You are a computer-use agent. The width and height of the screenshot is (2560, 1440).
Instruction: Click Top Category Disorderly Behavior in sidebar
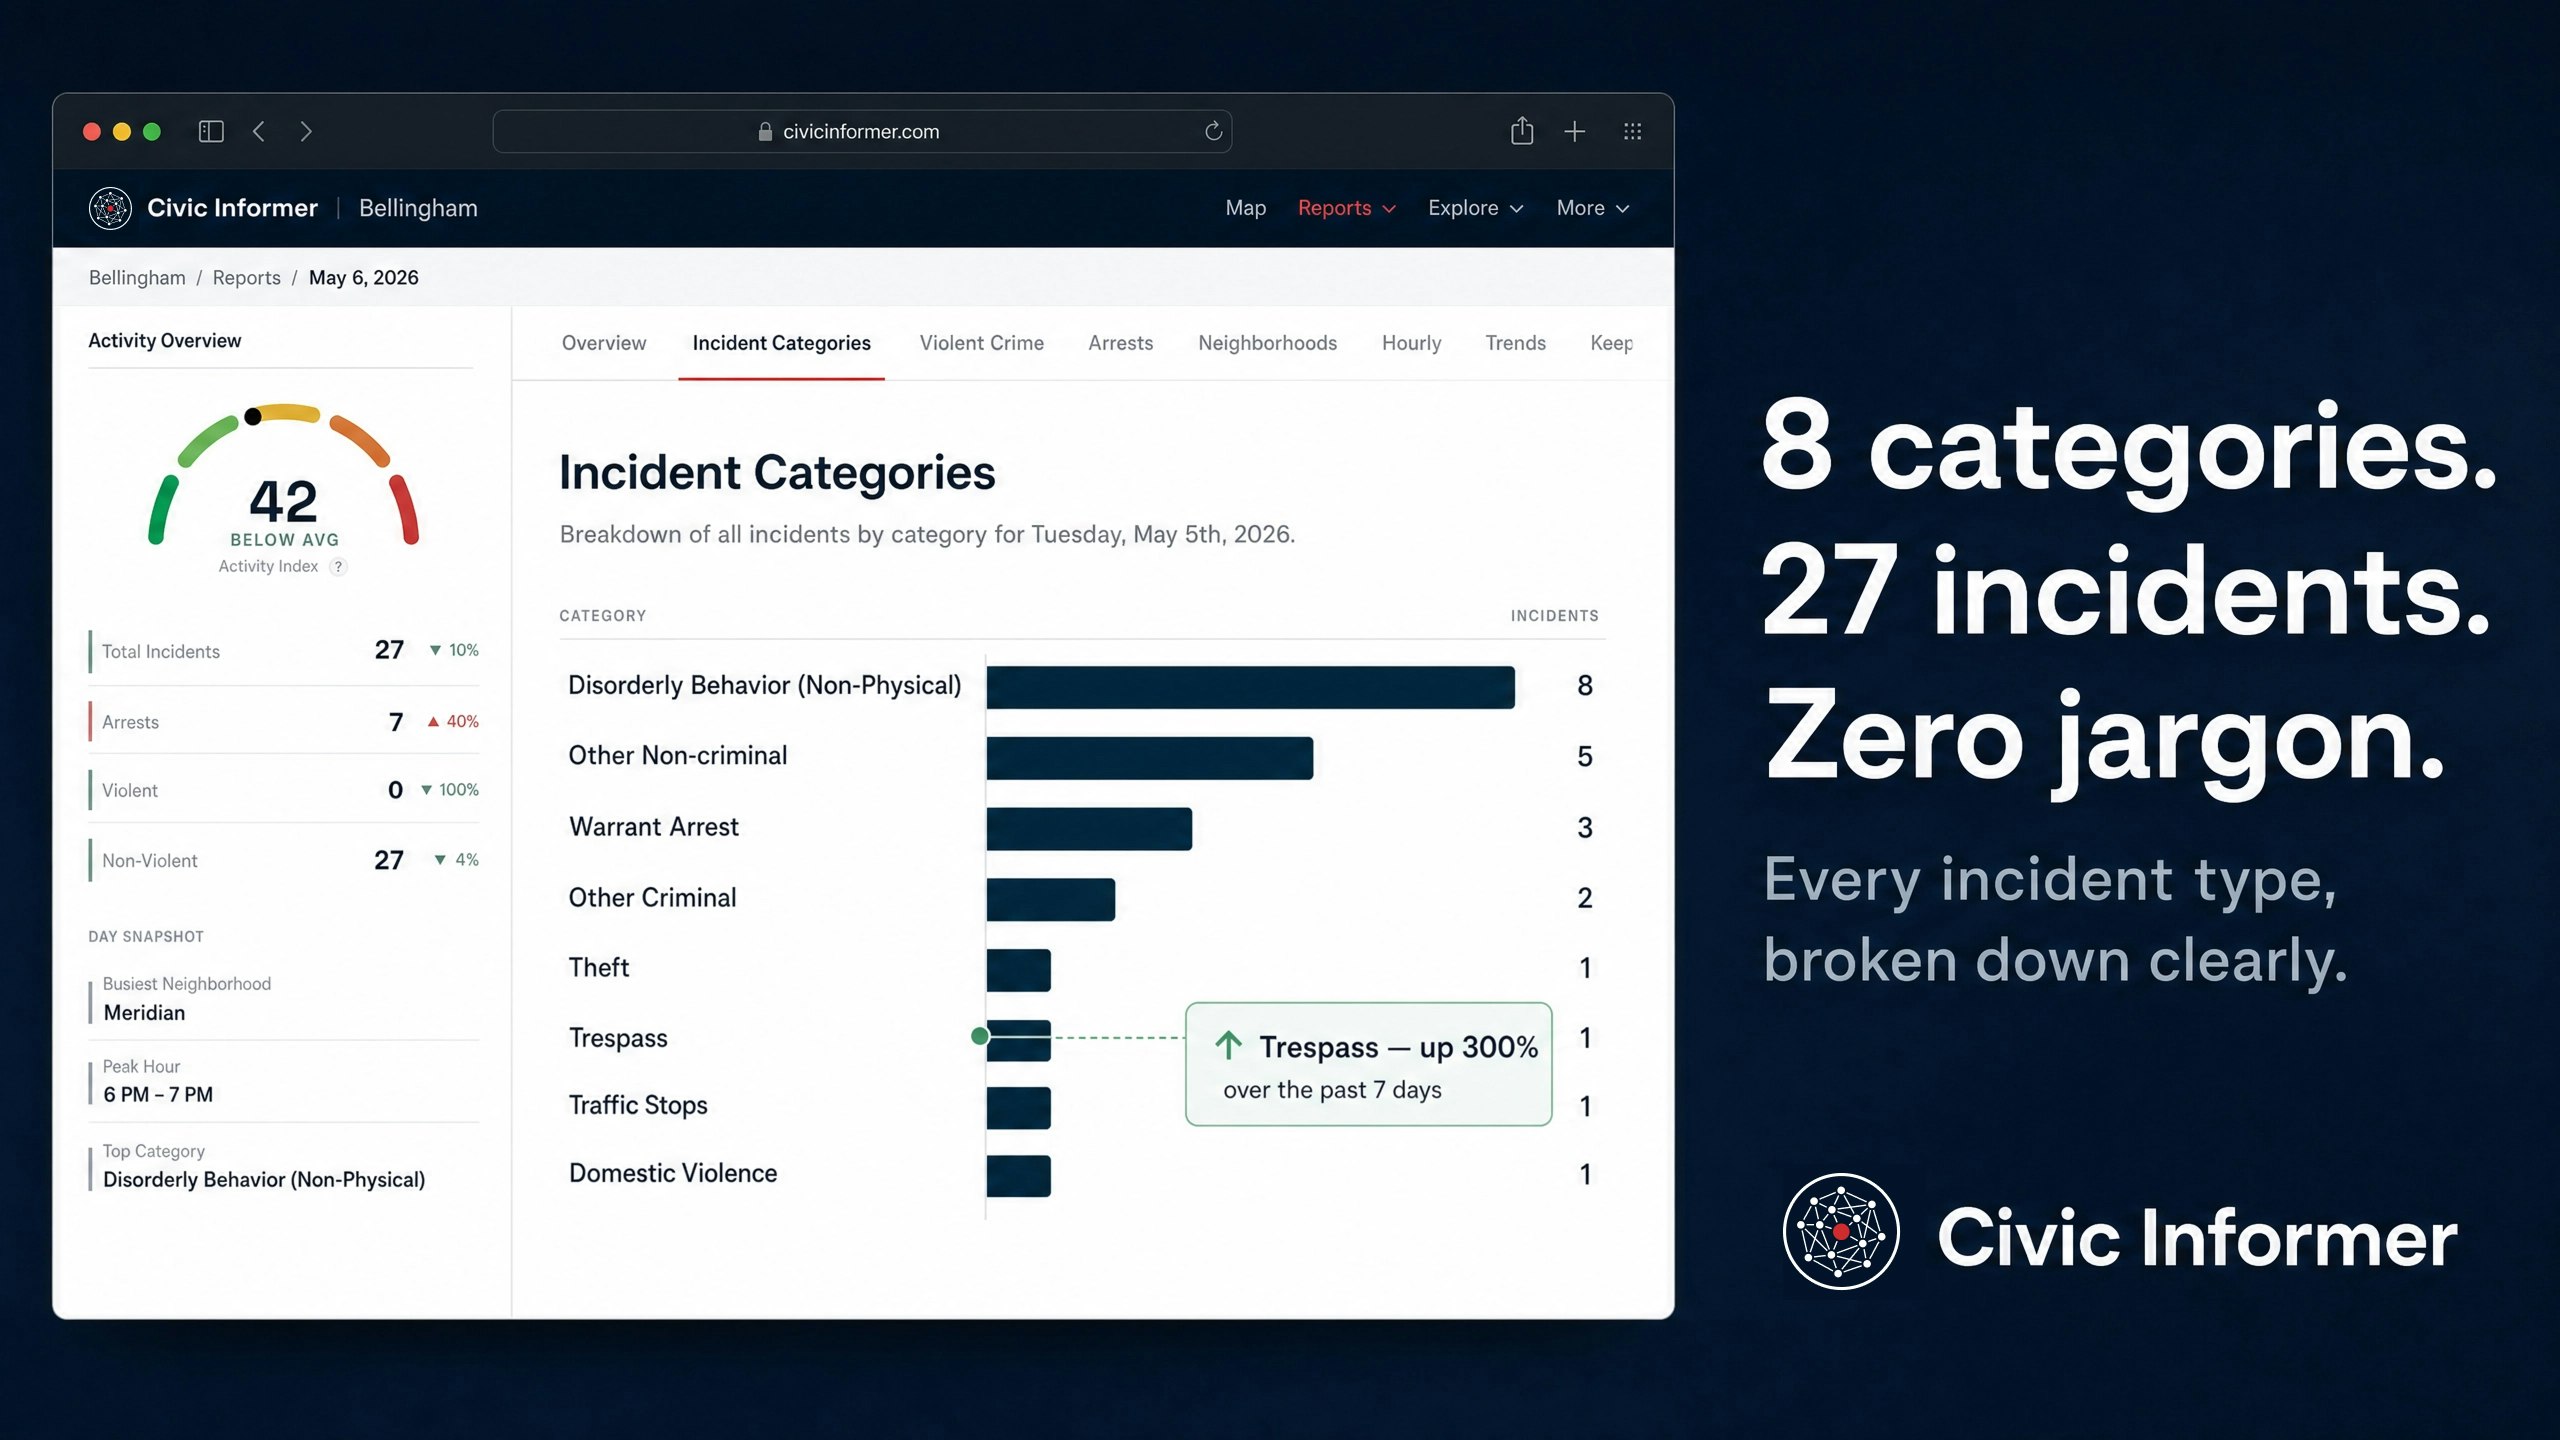(264, 1180)
